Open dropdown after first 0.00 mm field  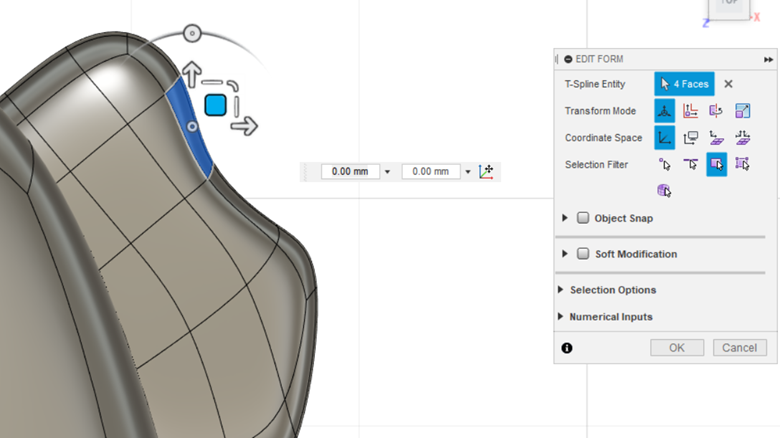point(388,172)
